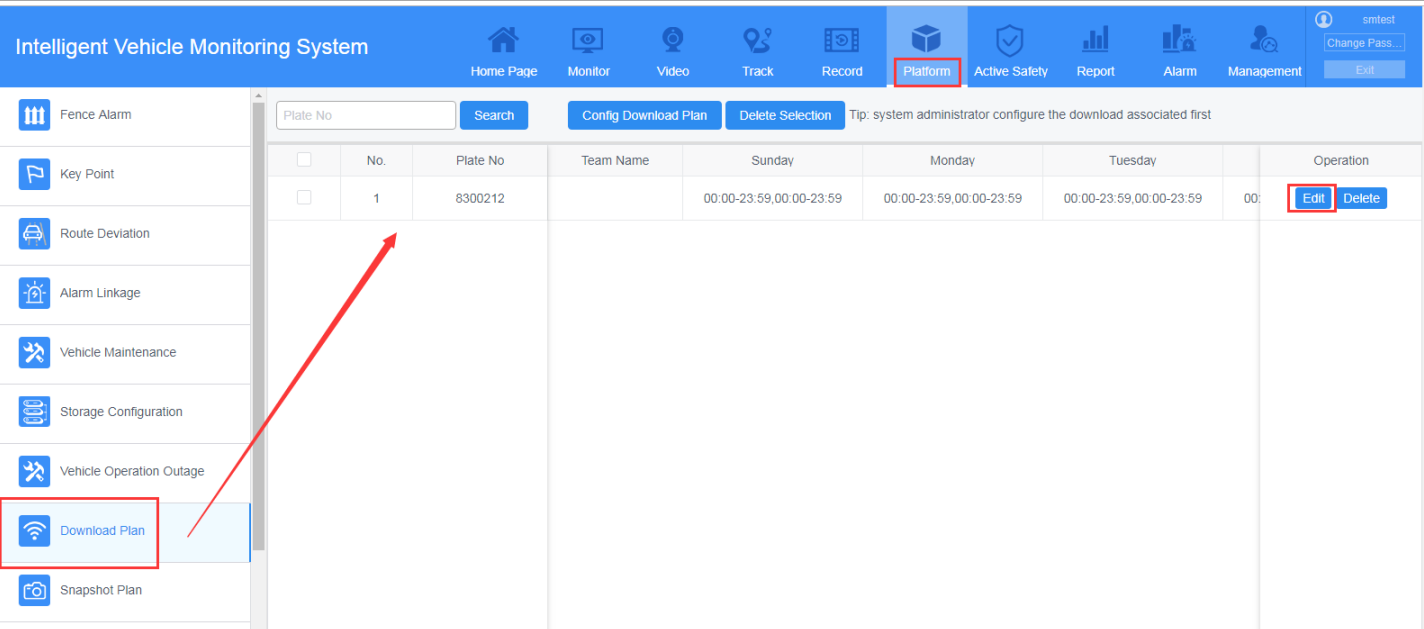Click the sidebar scroll-up arrow
The height and width of the screenshot is (629, 1424).
coord(259,95)
